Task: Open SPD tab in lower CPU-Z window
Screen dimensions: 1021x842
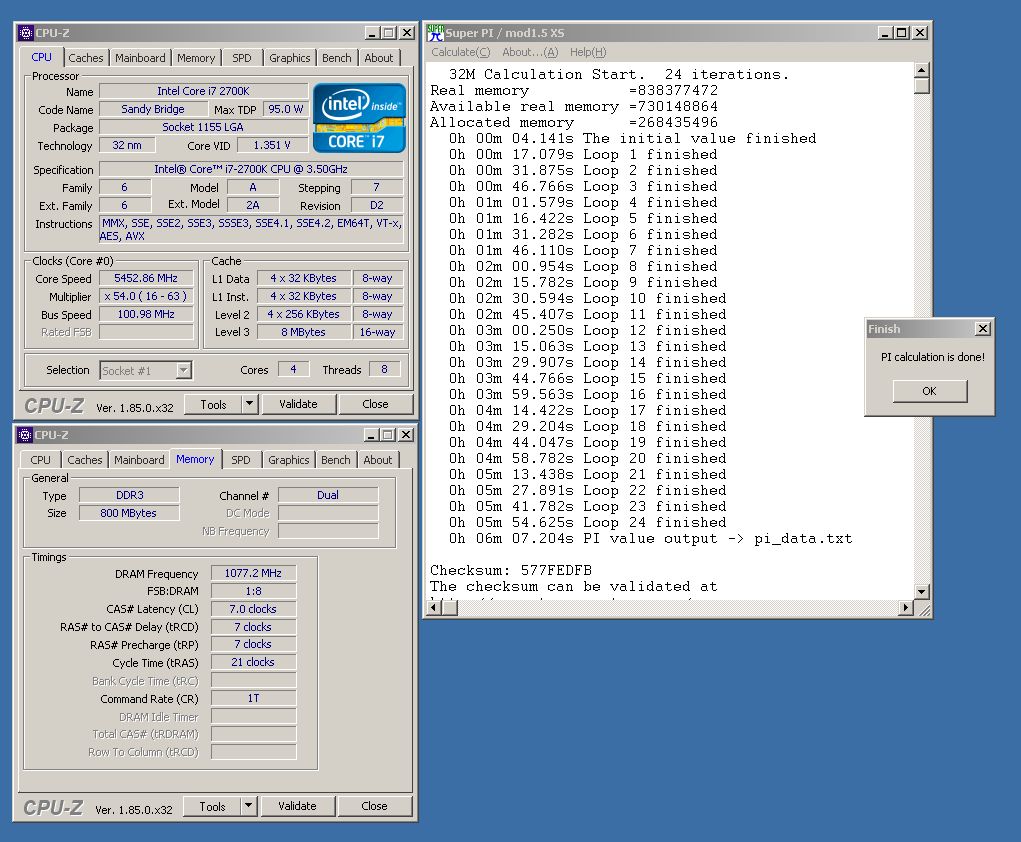Action: [241, 460]
